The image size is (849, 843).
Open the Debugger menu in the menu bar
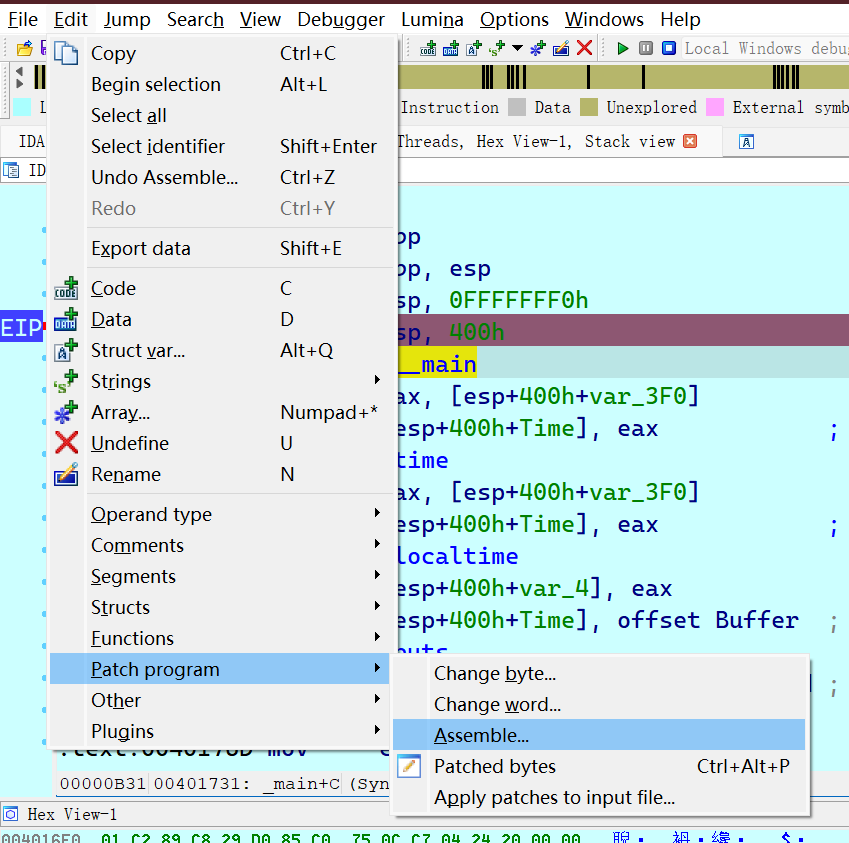click(x=340, y=19)
